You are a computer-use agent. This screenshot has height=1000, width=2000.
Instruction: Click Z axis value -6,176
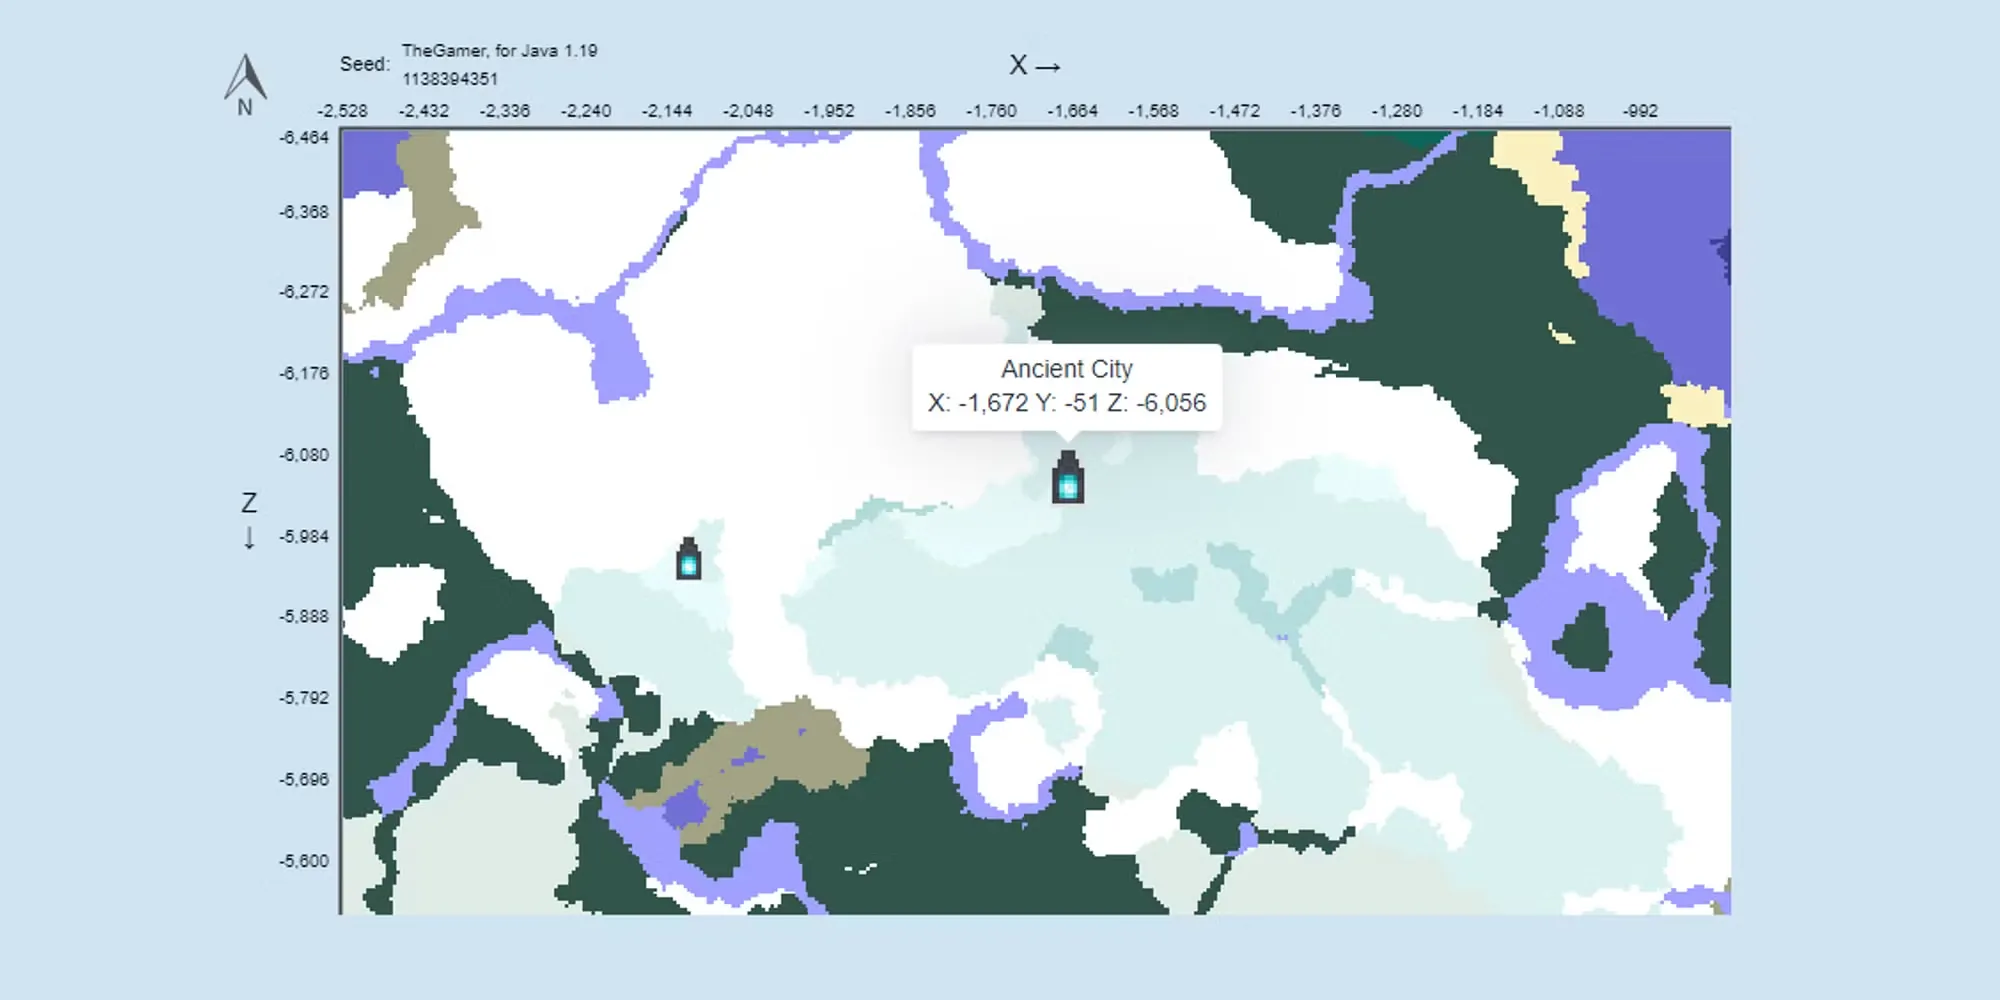[x=303, y=373]
